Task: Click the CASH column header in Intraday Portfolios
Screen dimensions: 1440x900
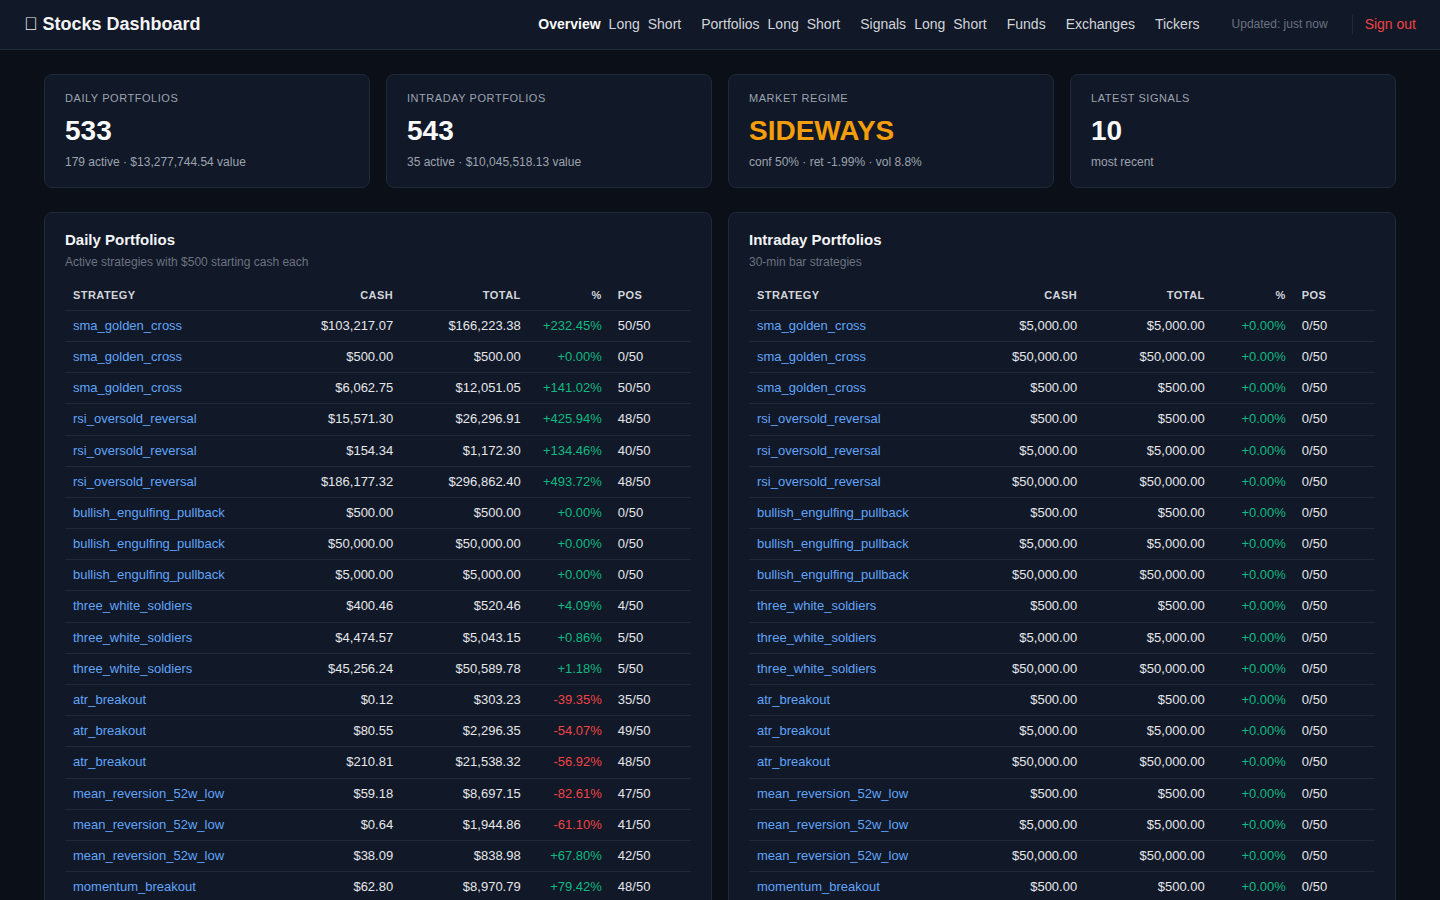Action: coord(1060,295)
